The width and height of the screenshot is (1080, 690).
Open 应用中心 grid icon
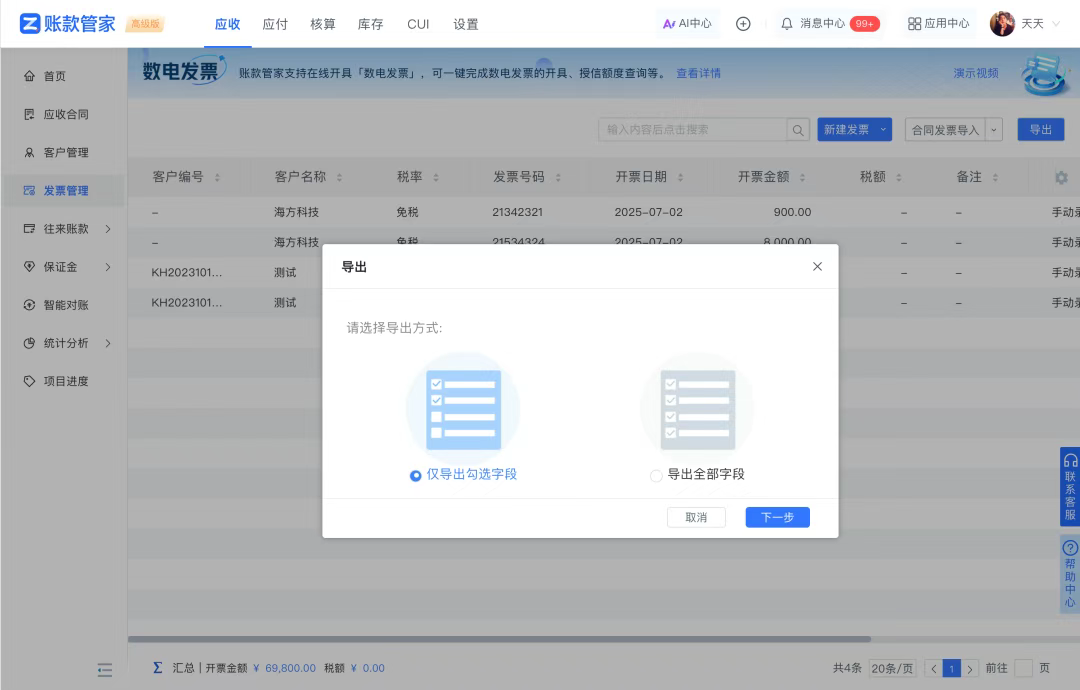click(x=914, y=24)
